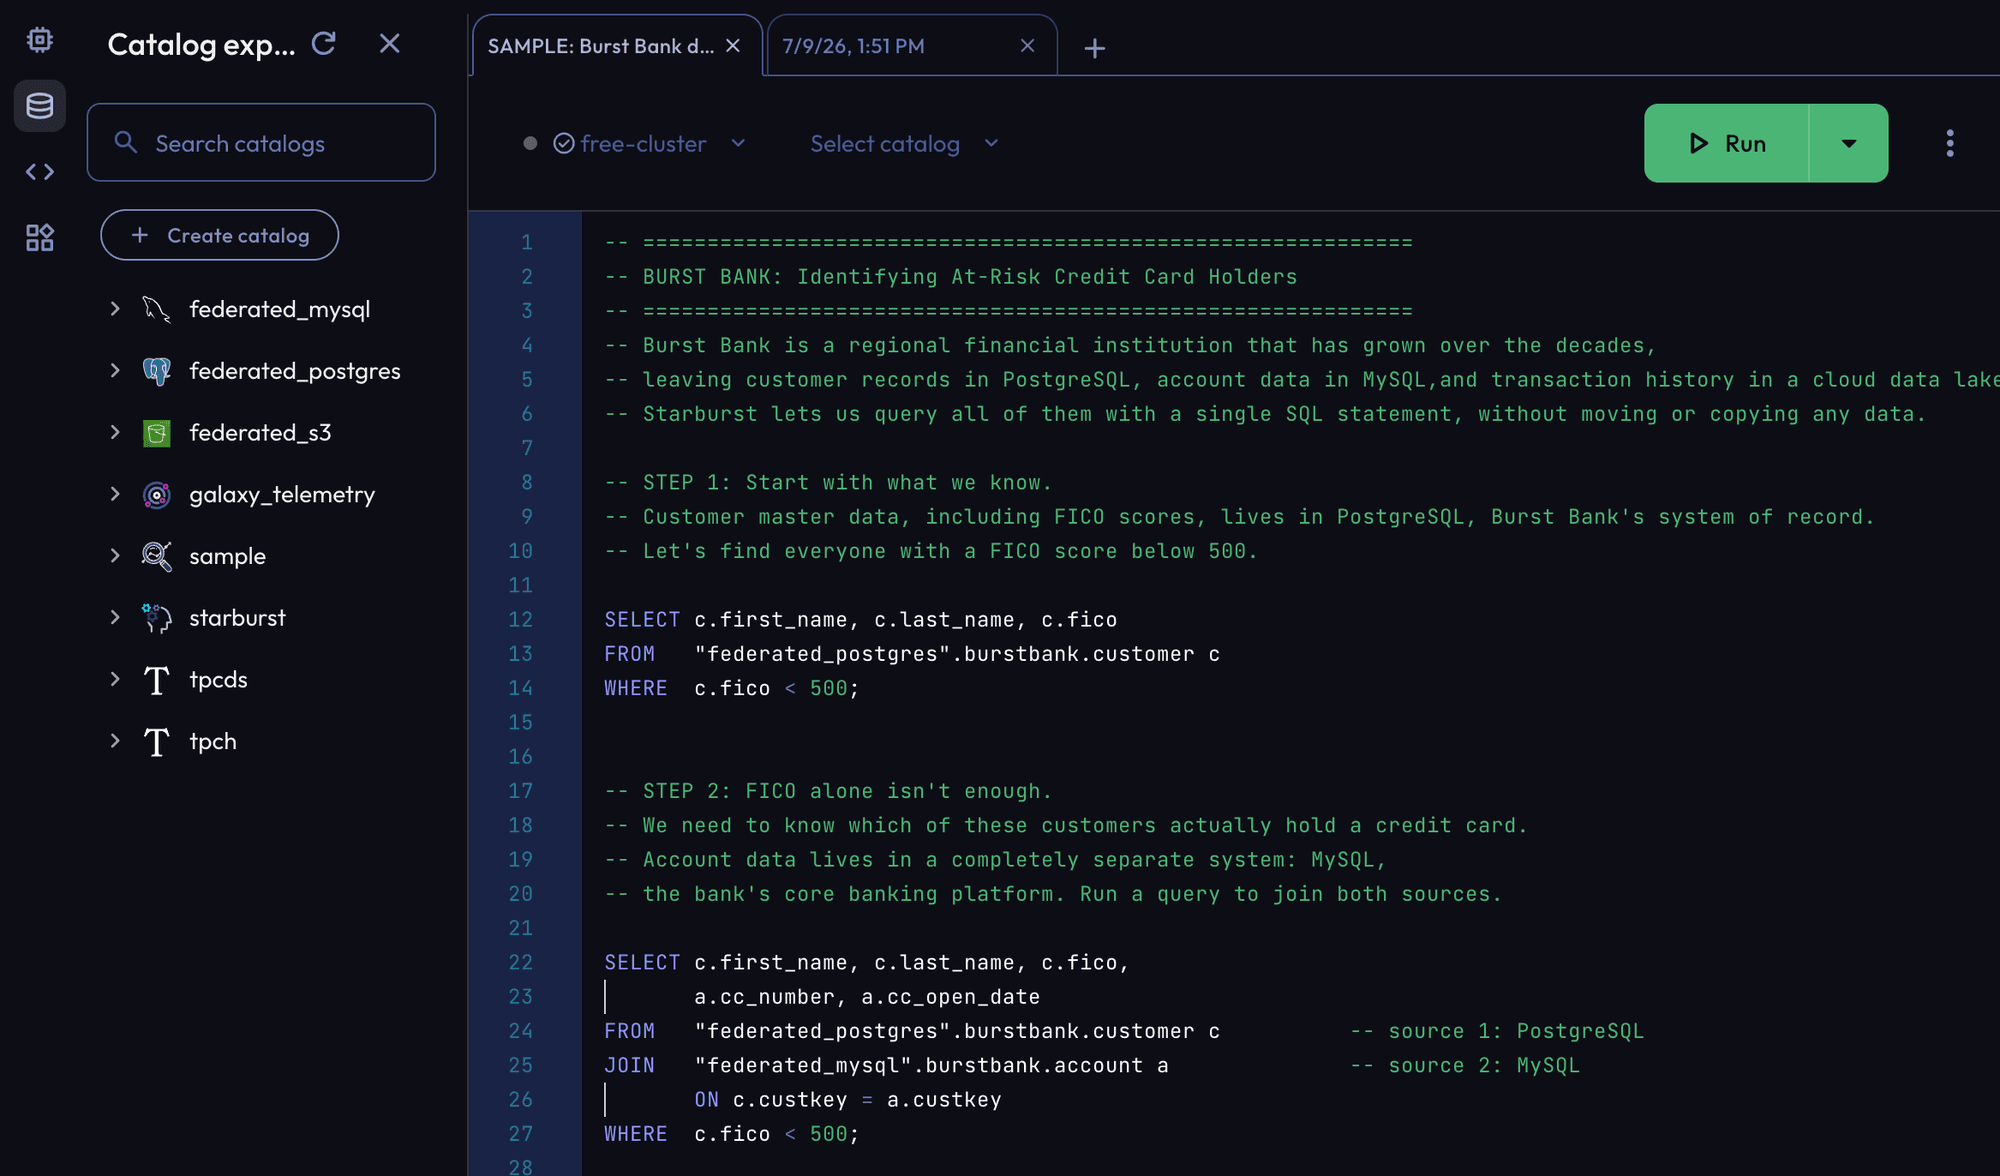Open the cluster chip icon in sidebar
Image resolution: width=2000 pixels, height=1176 pixels.
[40, 40]
